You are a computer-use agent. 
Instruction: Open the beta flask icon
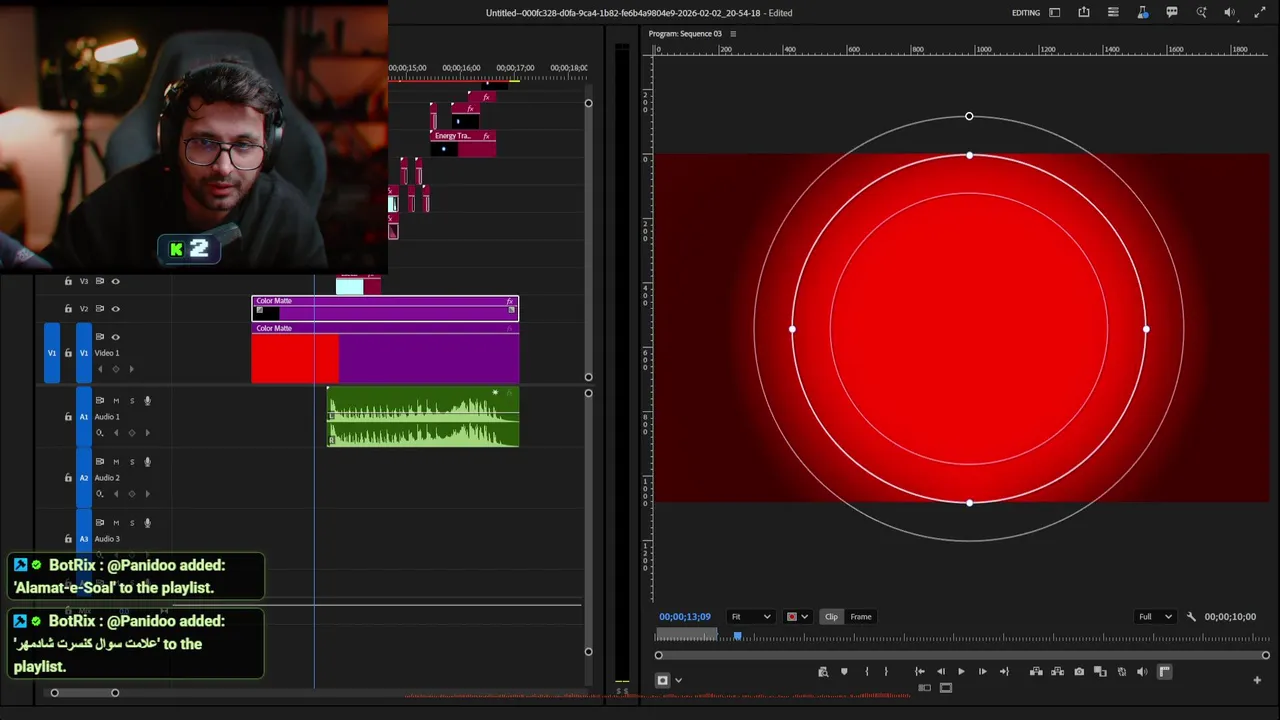pos(1143,13)
